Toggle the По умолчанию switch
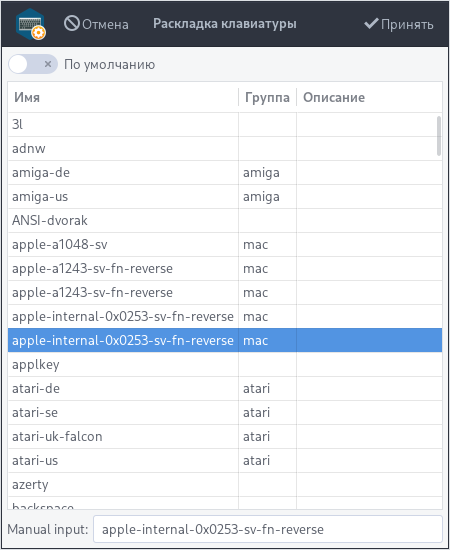 tap(33, 64)
